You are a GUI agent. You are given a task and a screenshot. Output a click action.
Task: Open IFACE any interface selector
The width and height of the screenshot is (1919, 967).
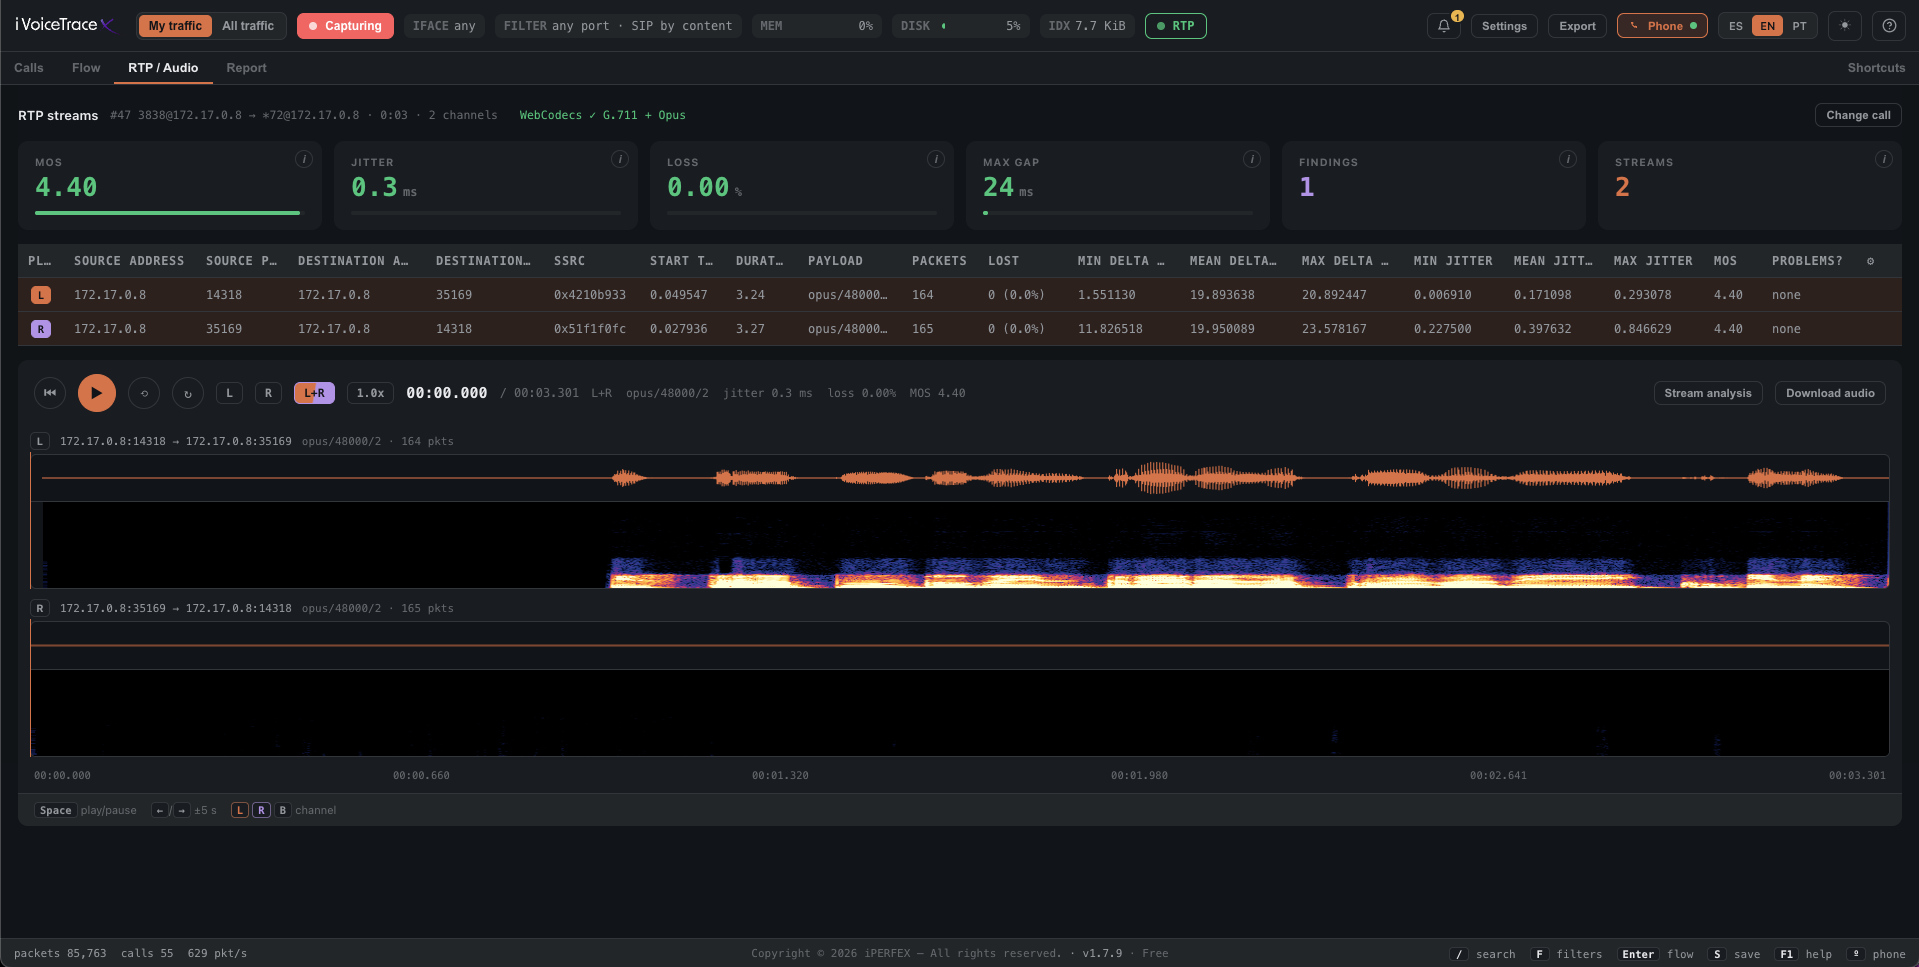(444, 26)
